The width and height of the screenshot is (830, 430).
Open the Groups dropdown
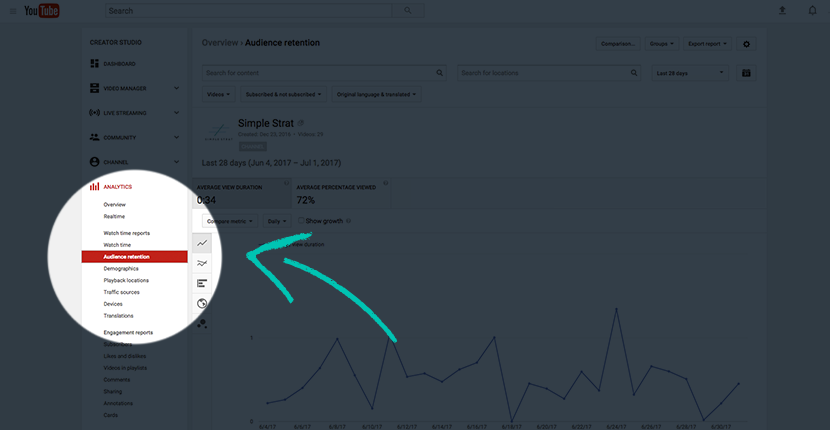(662, 44)
